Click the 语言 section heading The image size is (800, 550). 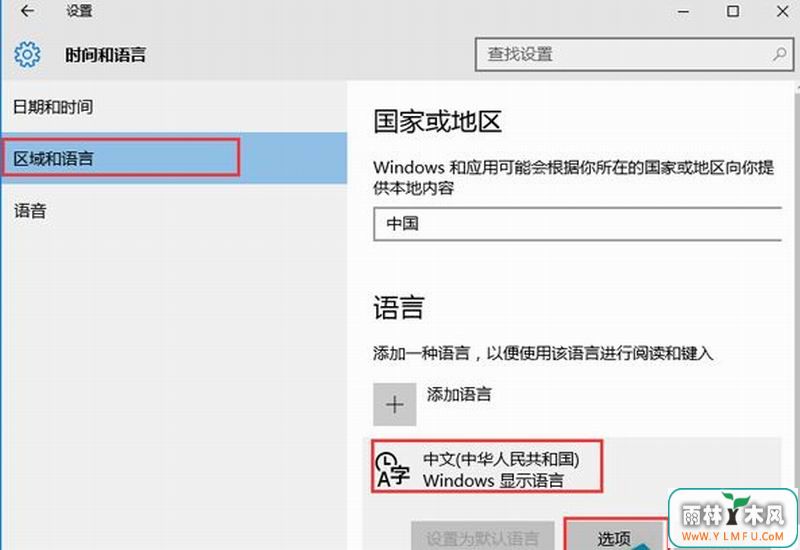398,307
